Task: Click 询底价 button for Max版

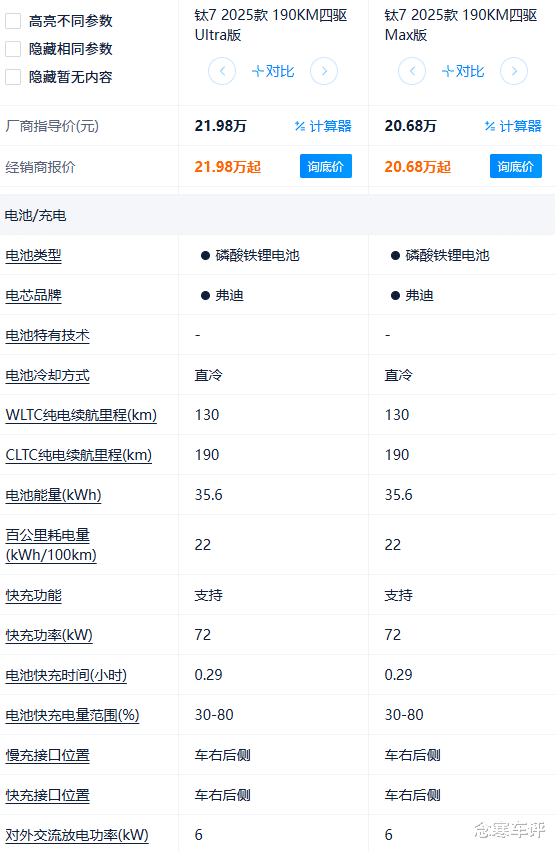Action: click(515, 166)
